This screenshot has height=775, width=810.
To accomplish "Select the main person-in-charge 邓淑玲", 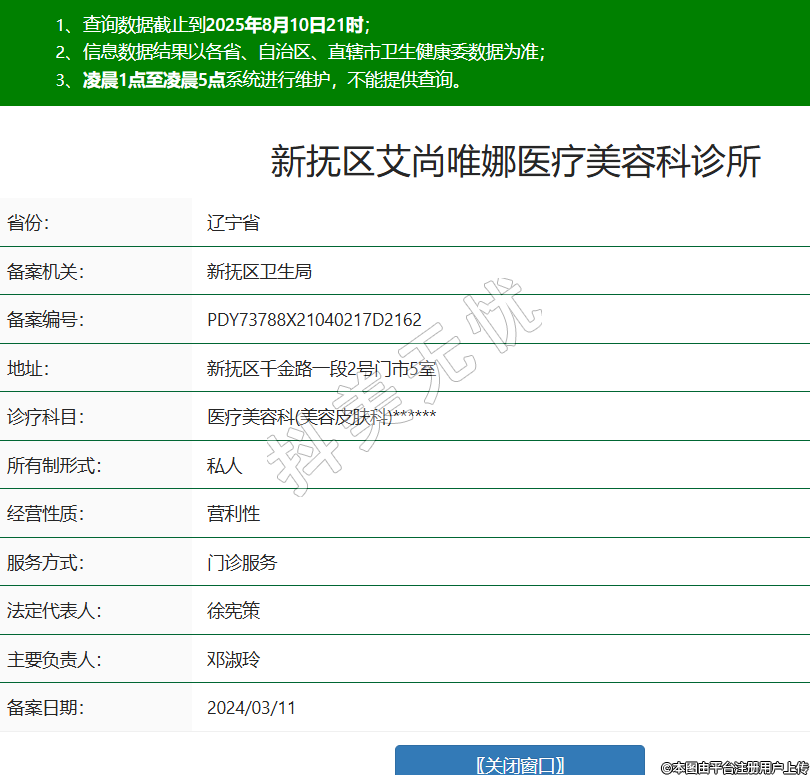I will 233,660.
